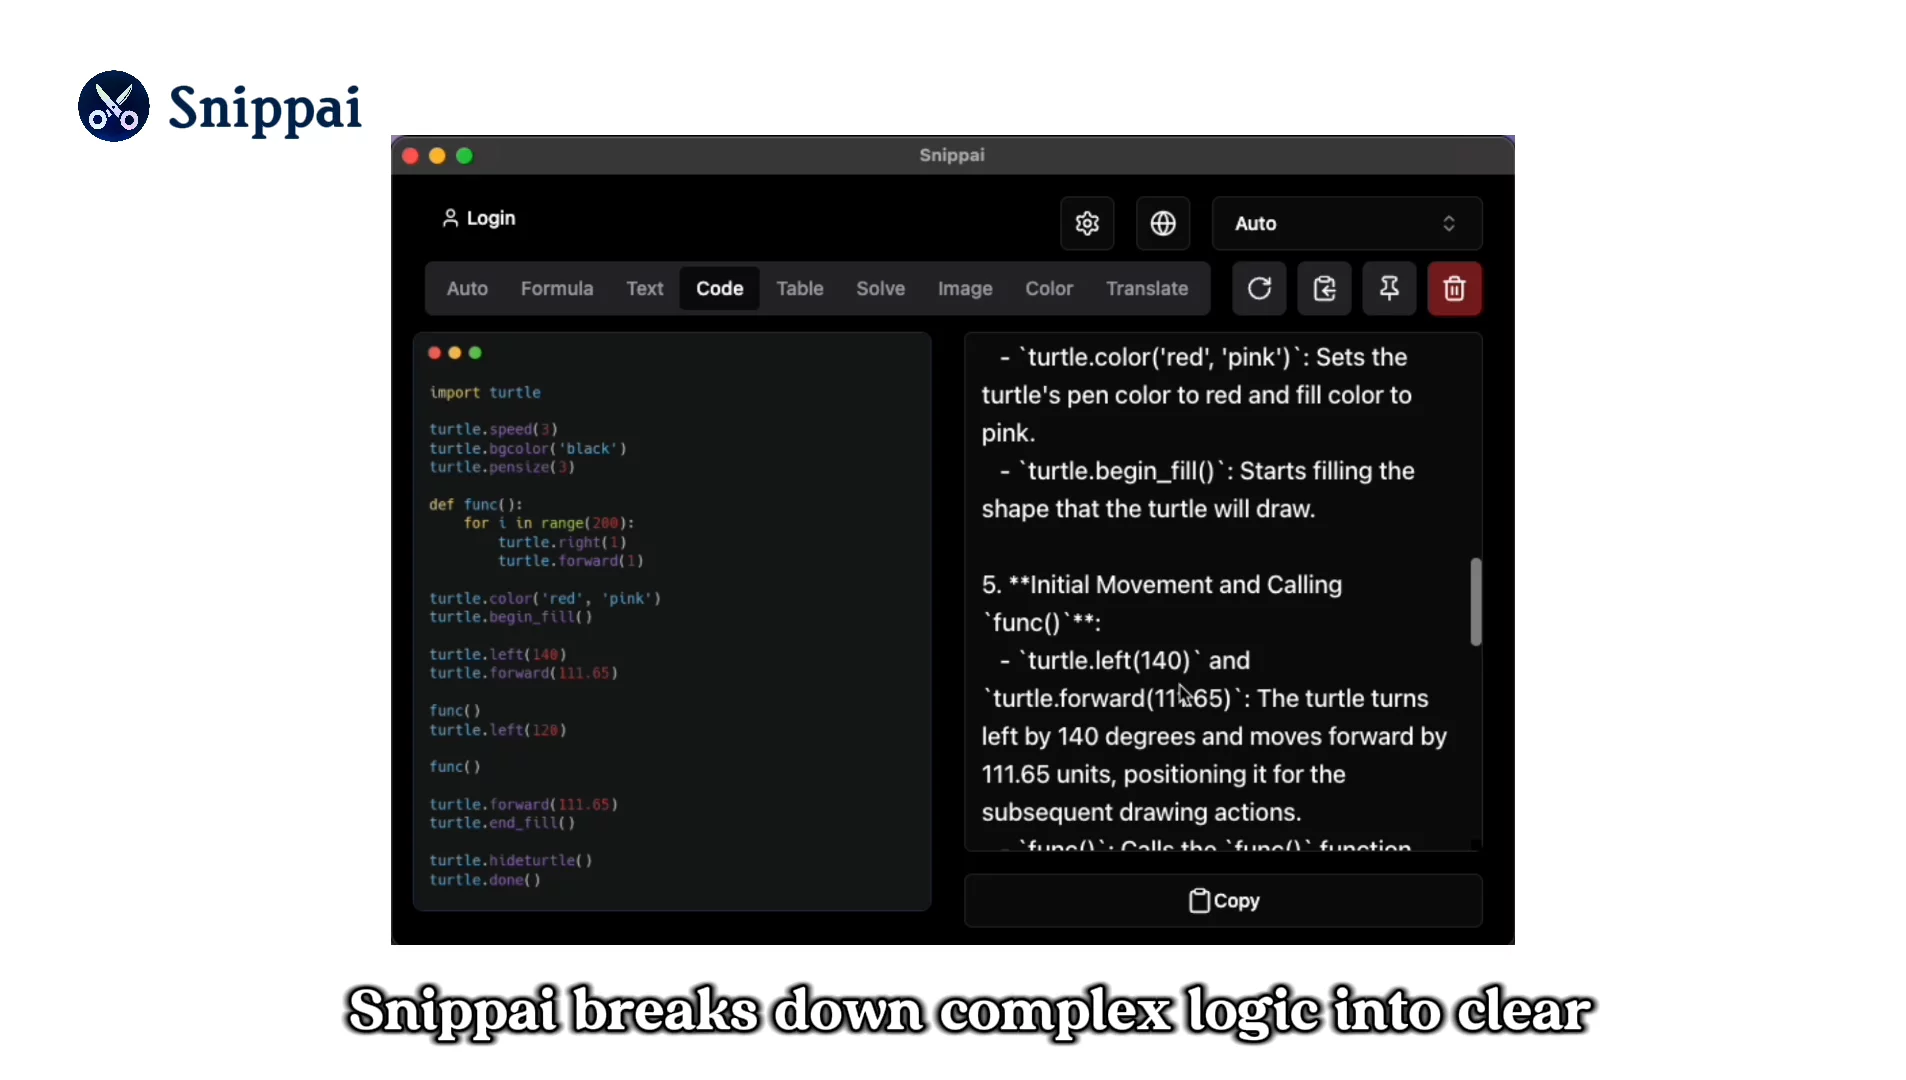Click 'shape that the turtle will draw.'

1148,509
